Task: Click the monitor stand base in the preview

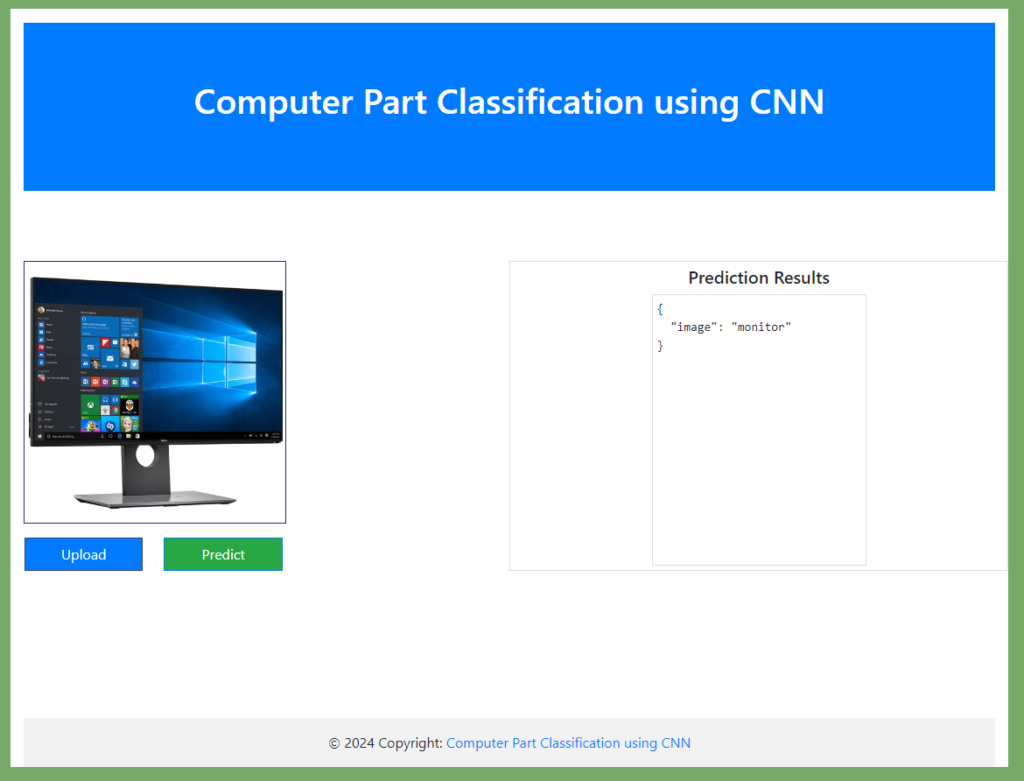Action: [155, 500]
